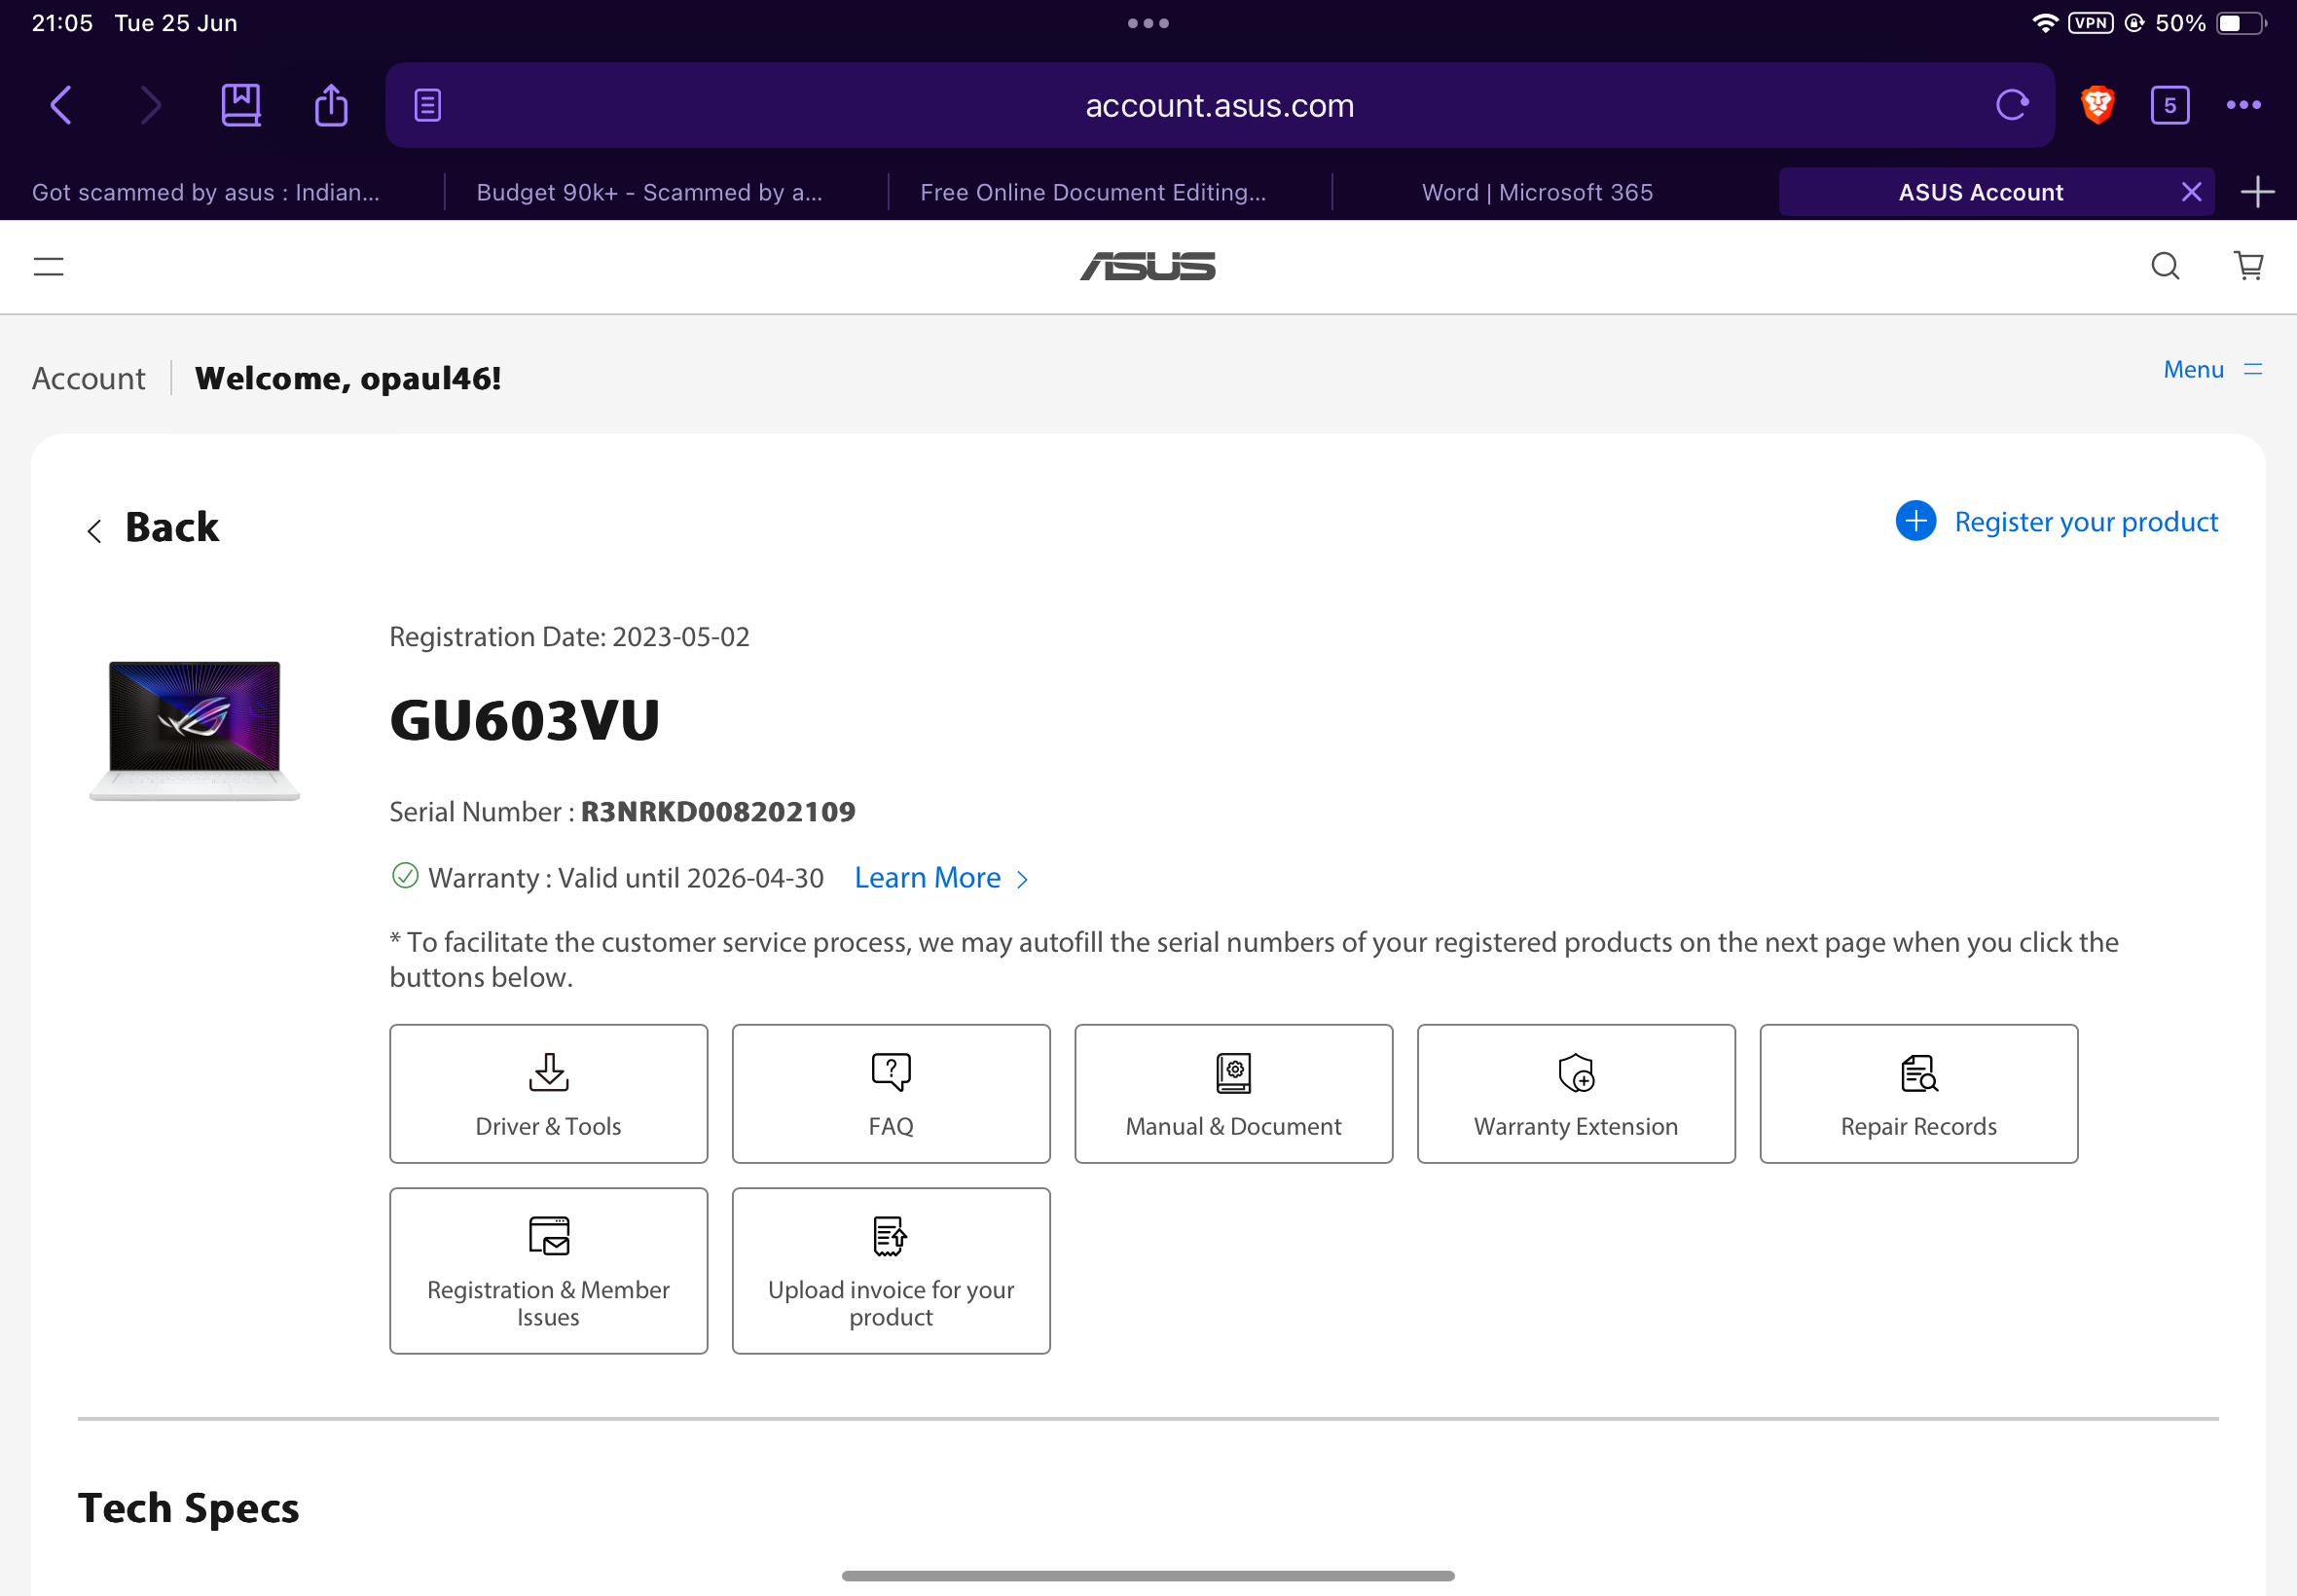Click the GU603VU model heading
Screen dimensions: 2297x1596
[x=525, y=719]
